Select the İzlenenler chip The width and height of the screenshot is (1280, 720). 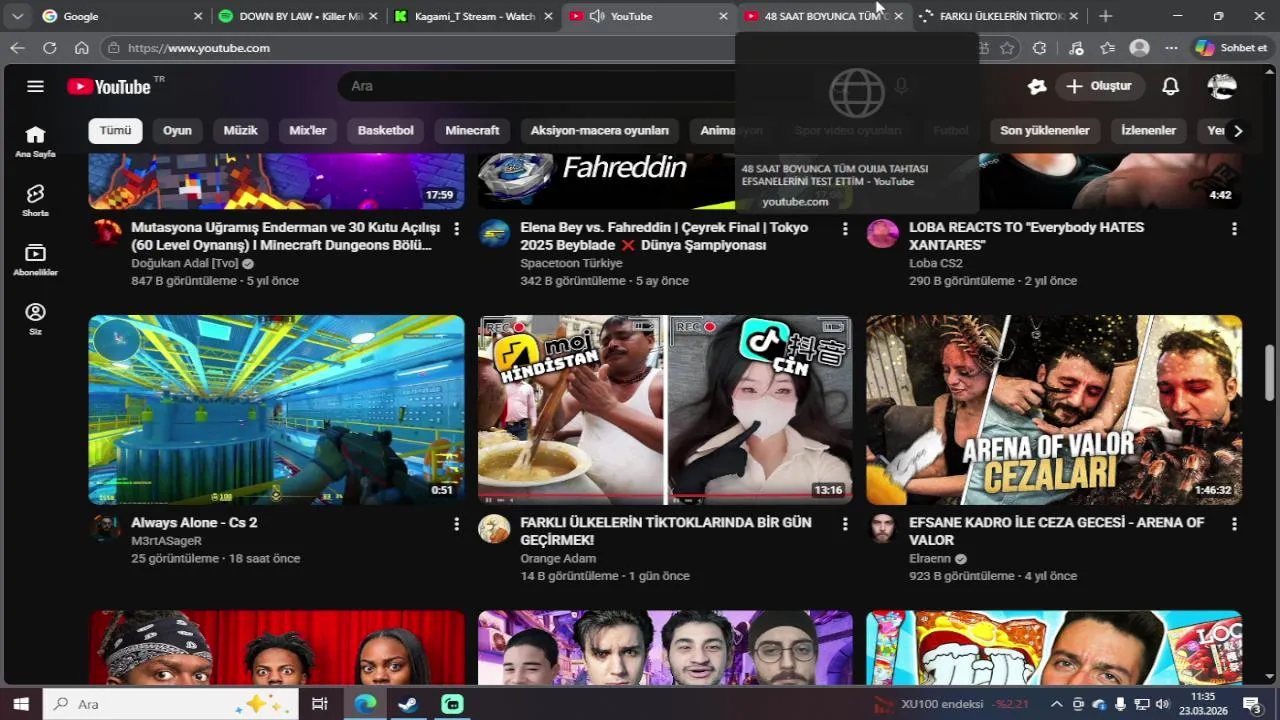pyautogui.click(x=1149, y=131)
